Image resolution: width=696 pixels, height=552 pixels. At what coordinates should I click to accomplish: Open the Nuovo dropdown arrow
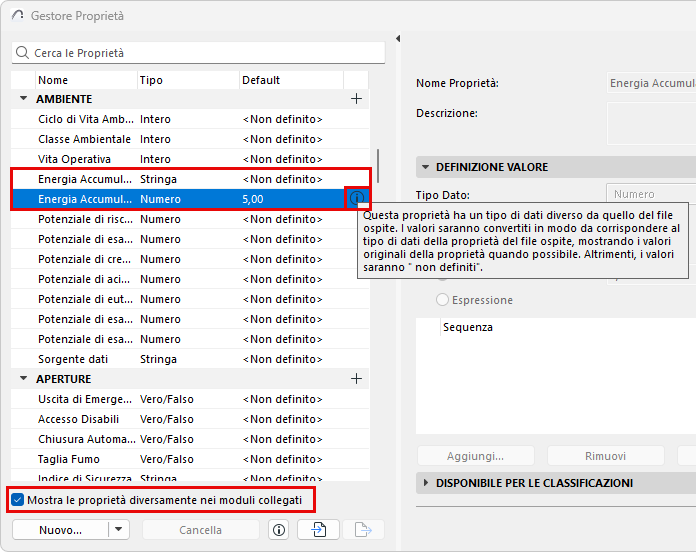coord(119,530)
